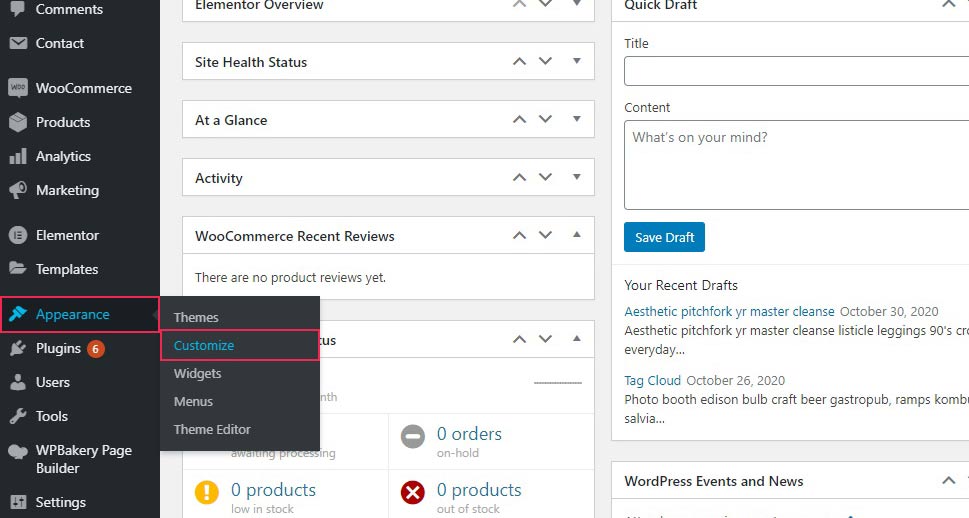Image resolution: width=969 pixels, height=518 pixels.
Task: Move WooCommerce Recent Reviews panel down
Action: click(x=545, y=235)
